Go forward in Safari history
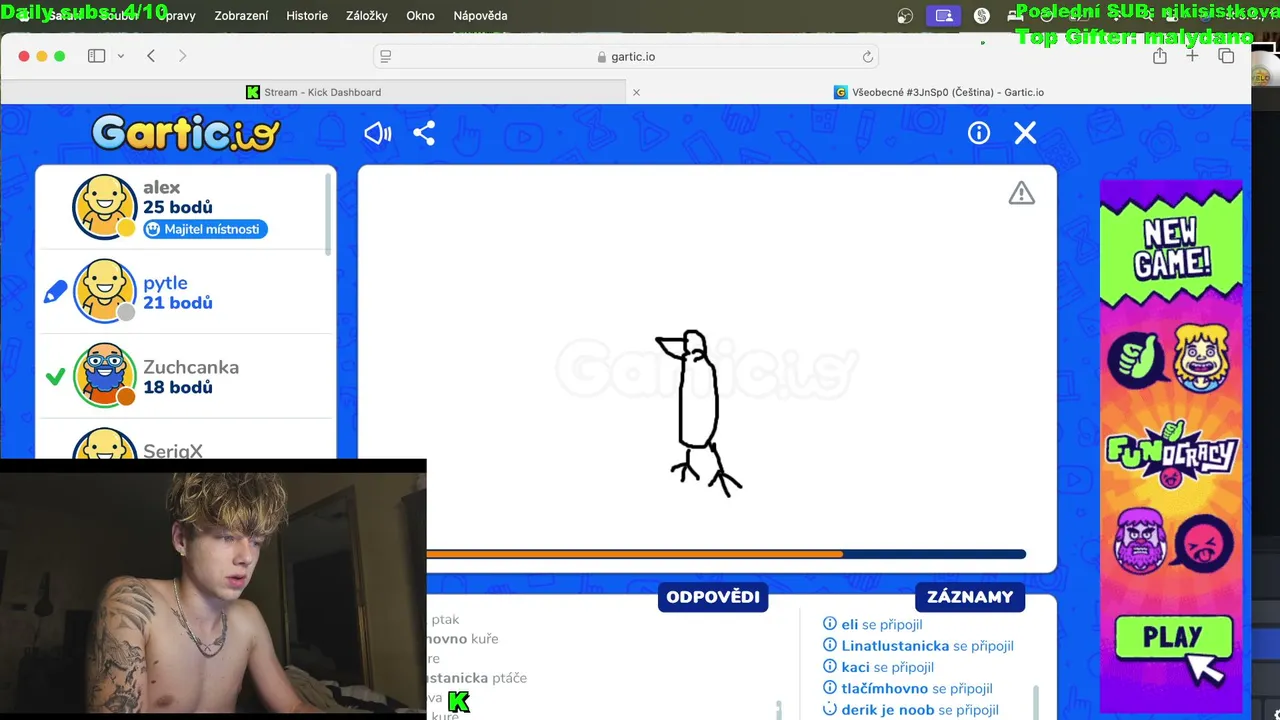Viewport: 1280px width, 720px height. 182,56
